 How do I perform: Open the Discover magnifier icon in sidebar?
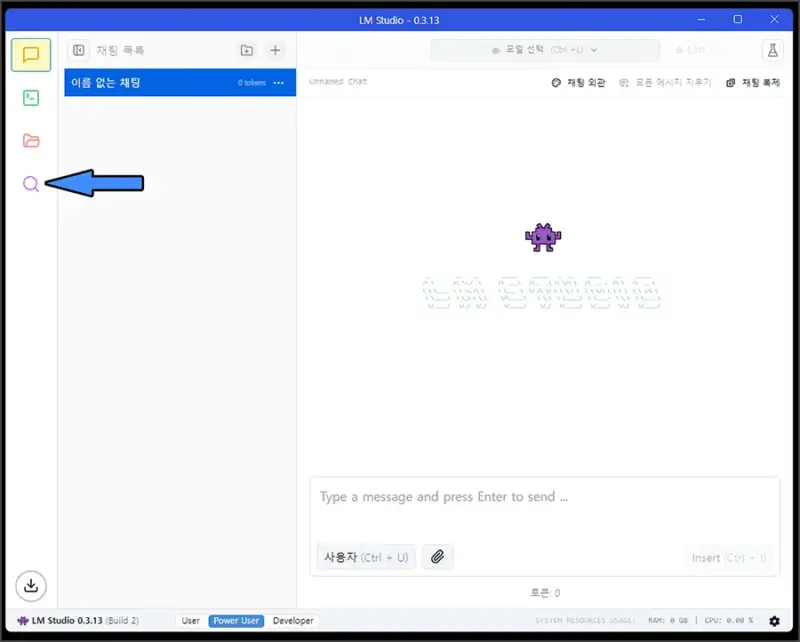point(31,184)
